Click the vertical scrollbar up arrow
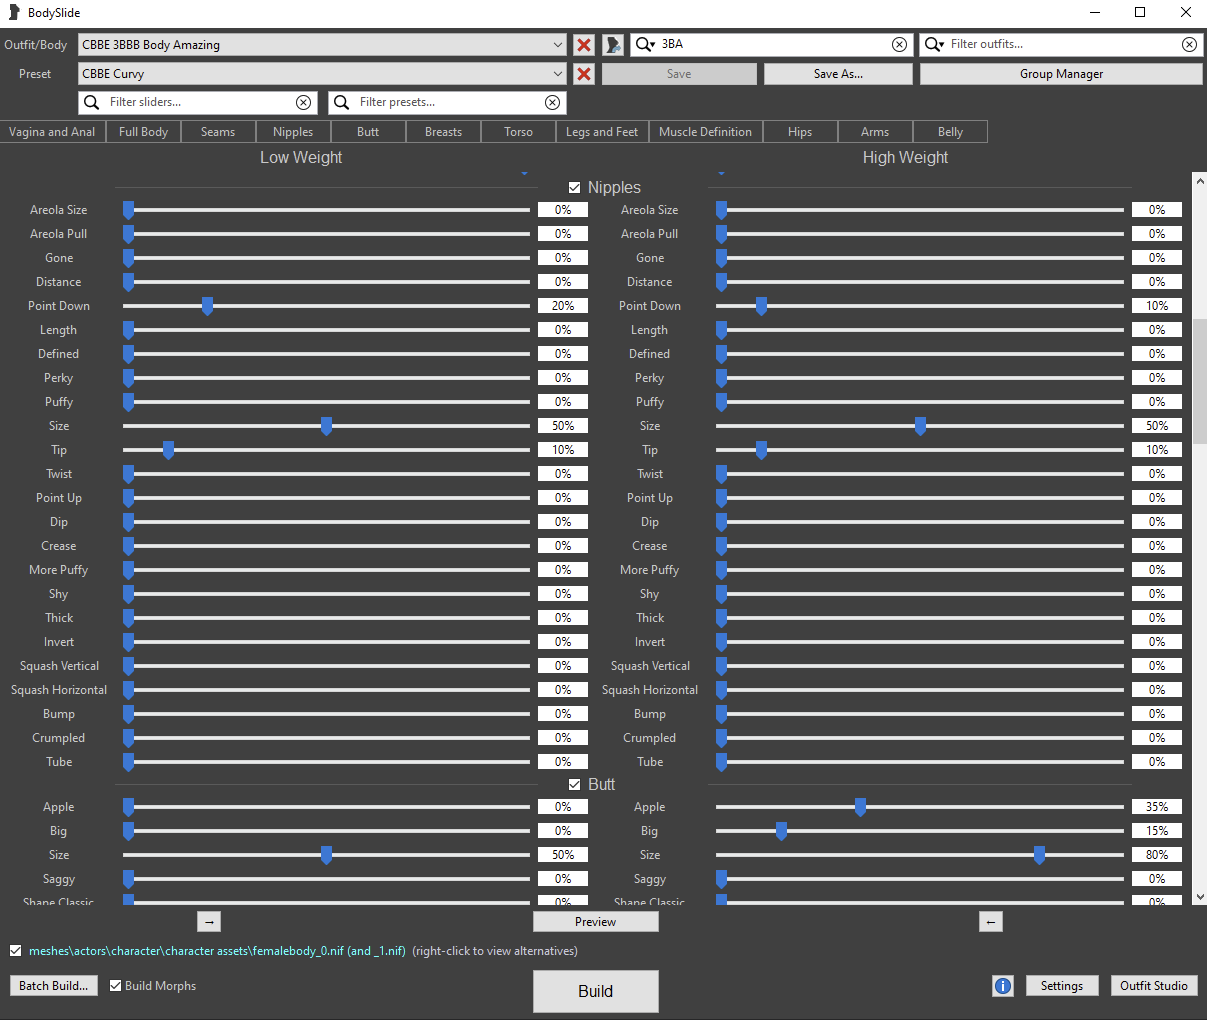Viewport: 1207px width, 1020px height. [x=1200, y=181]
